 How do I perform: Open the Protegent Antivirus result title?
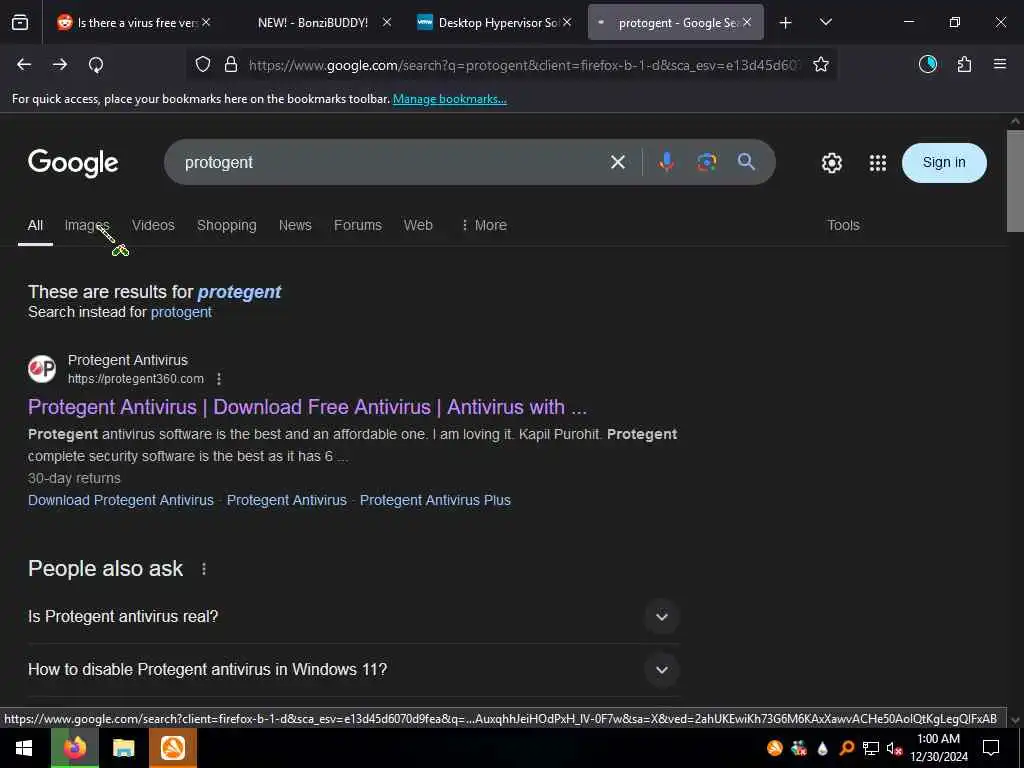point(308,407)
